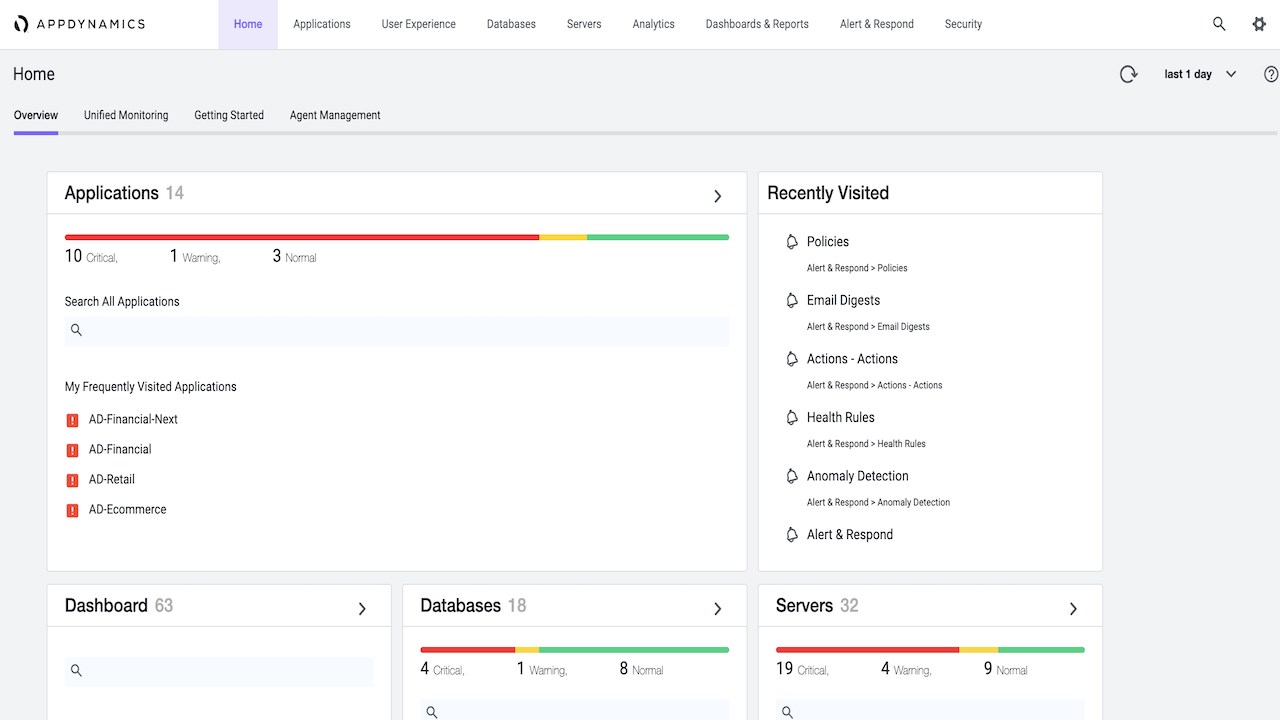
Task: Click the AppDynamics logo icon
Action: coord(21,24)
